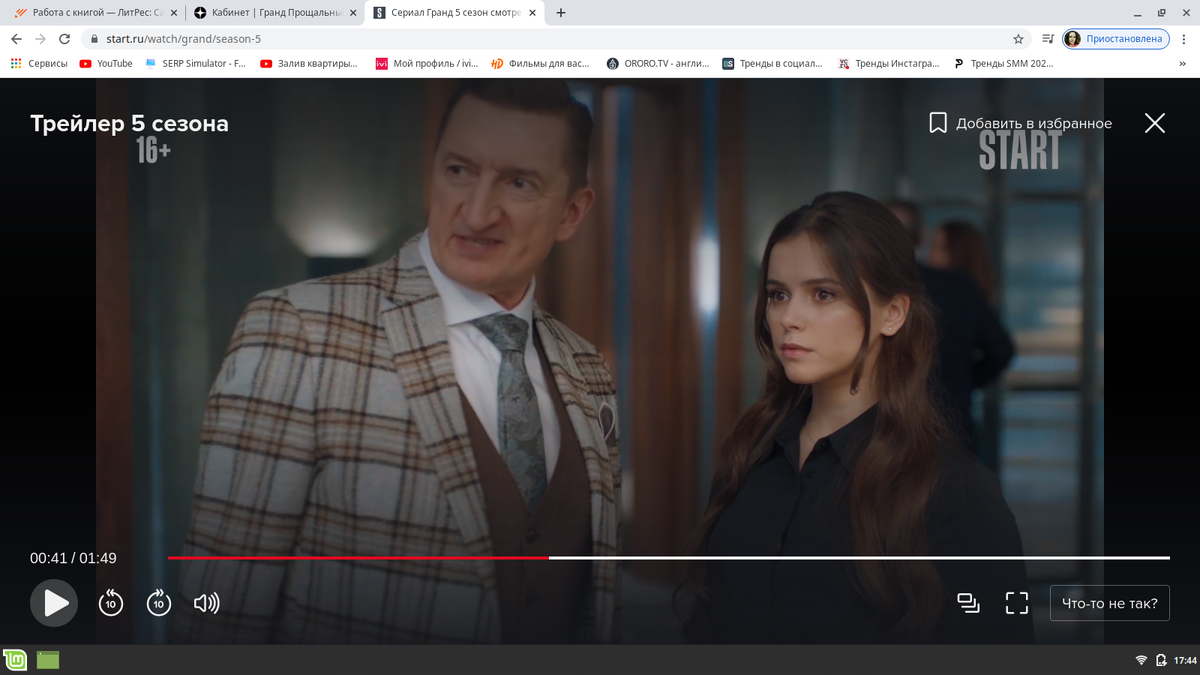Close the browser window

1184,13
